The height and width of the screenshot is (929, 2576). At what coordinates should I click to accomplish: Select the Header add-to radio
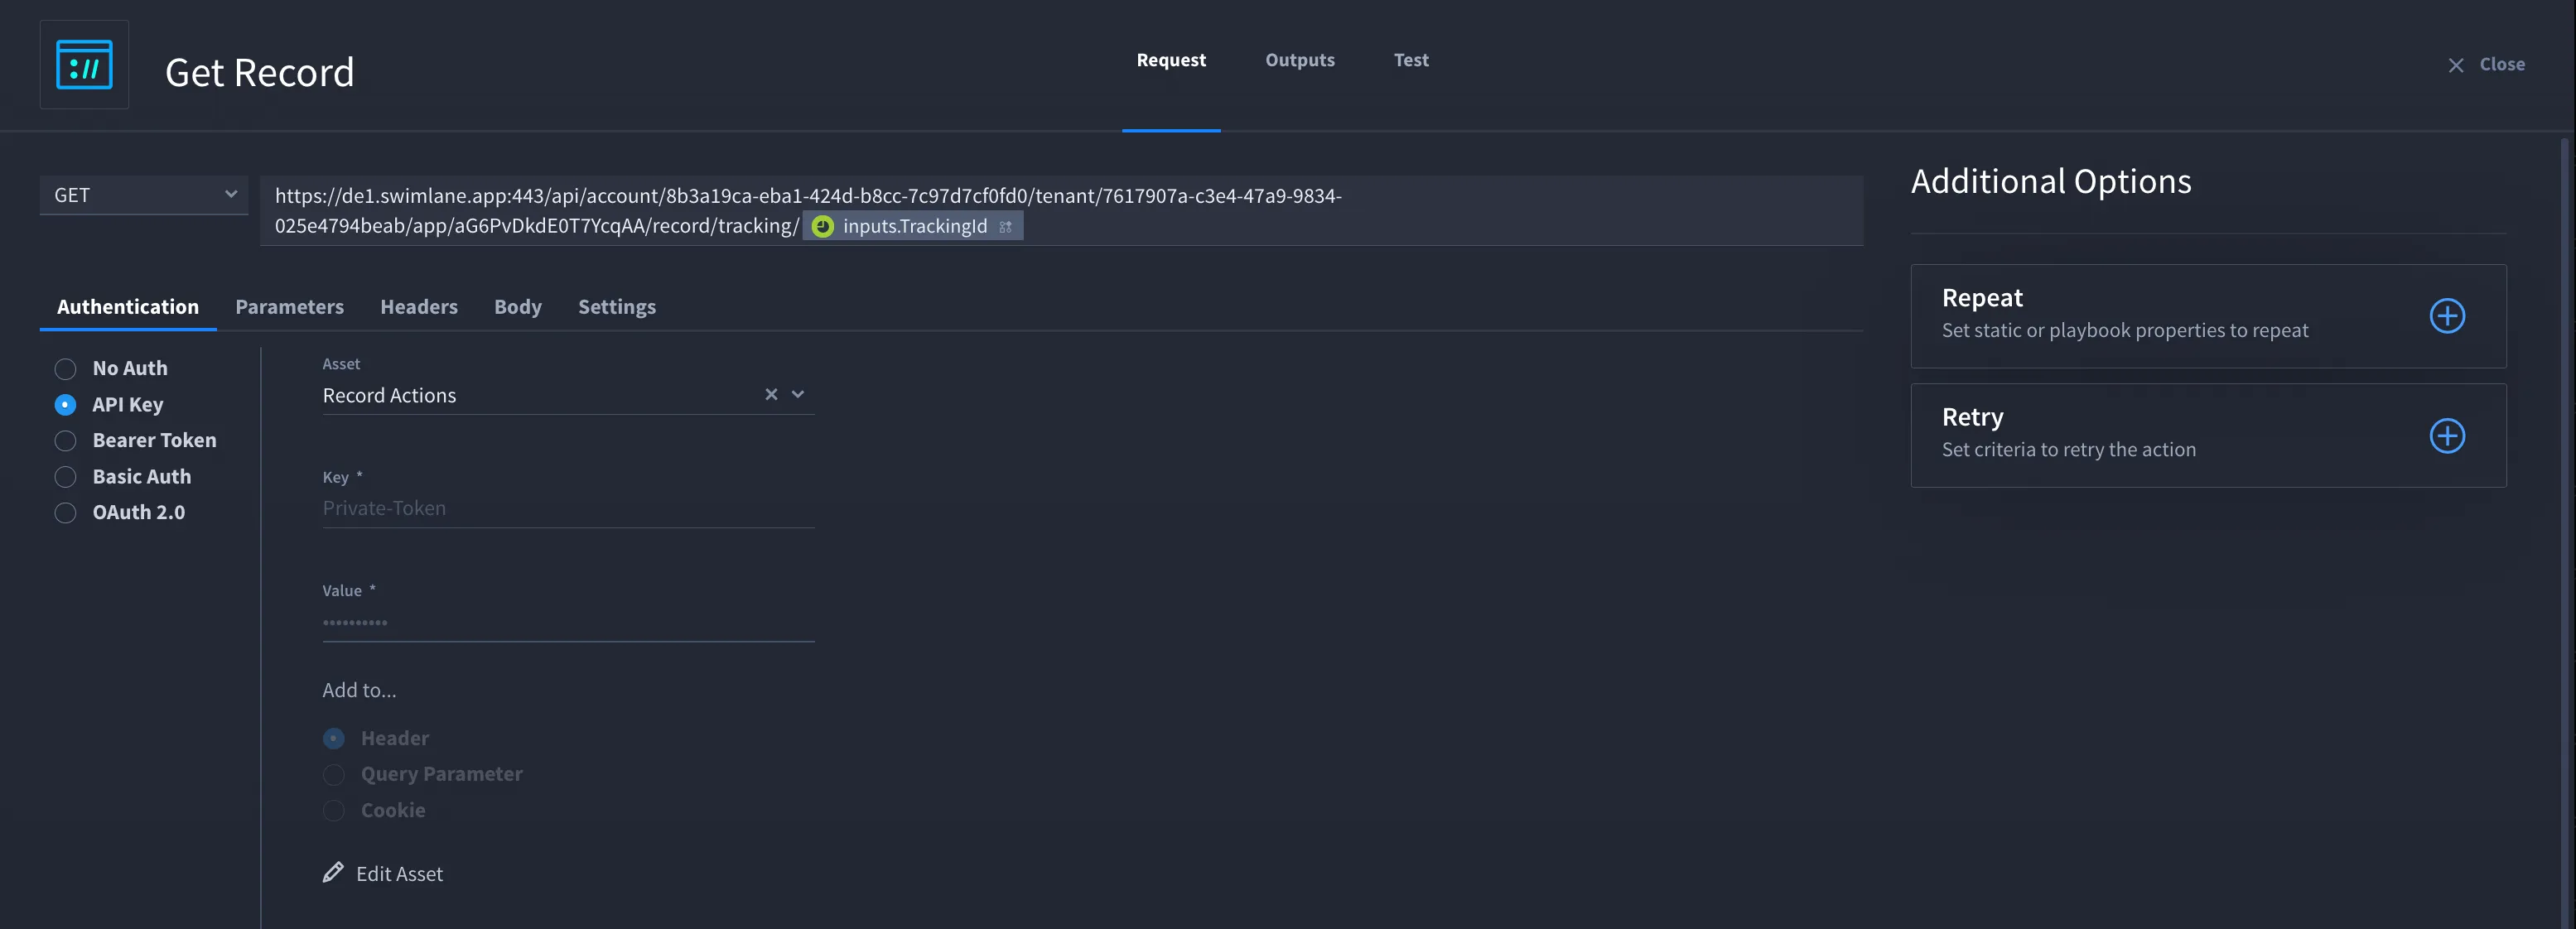tap(334, 739)
